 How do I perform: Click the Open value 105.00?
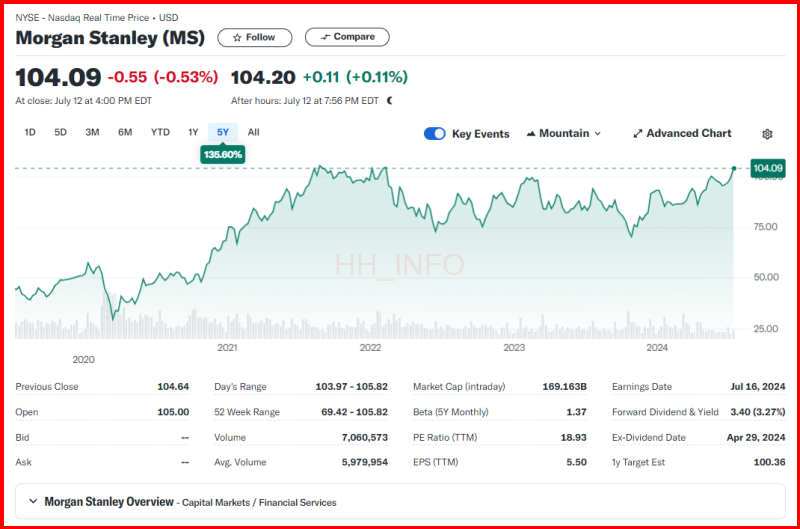pyautogui.click(x=173, y=412)
